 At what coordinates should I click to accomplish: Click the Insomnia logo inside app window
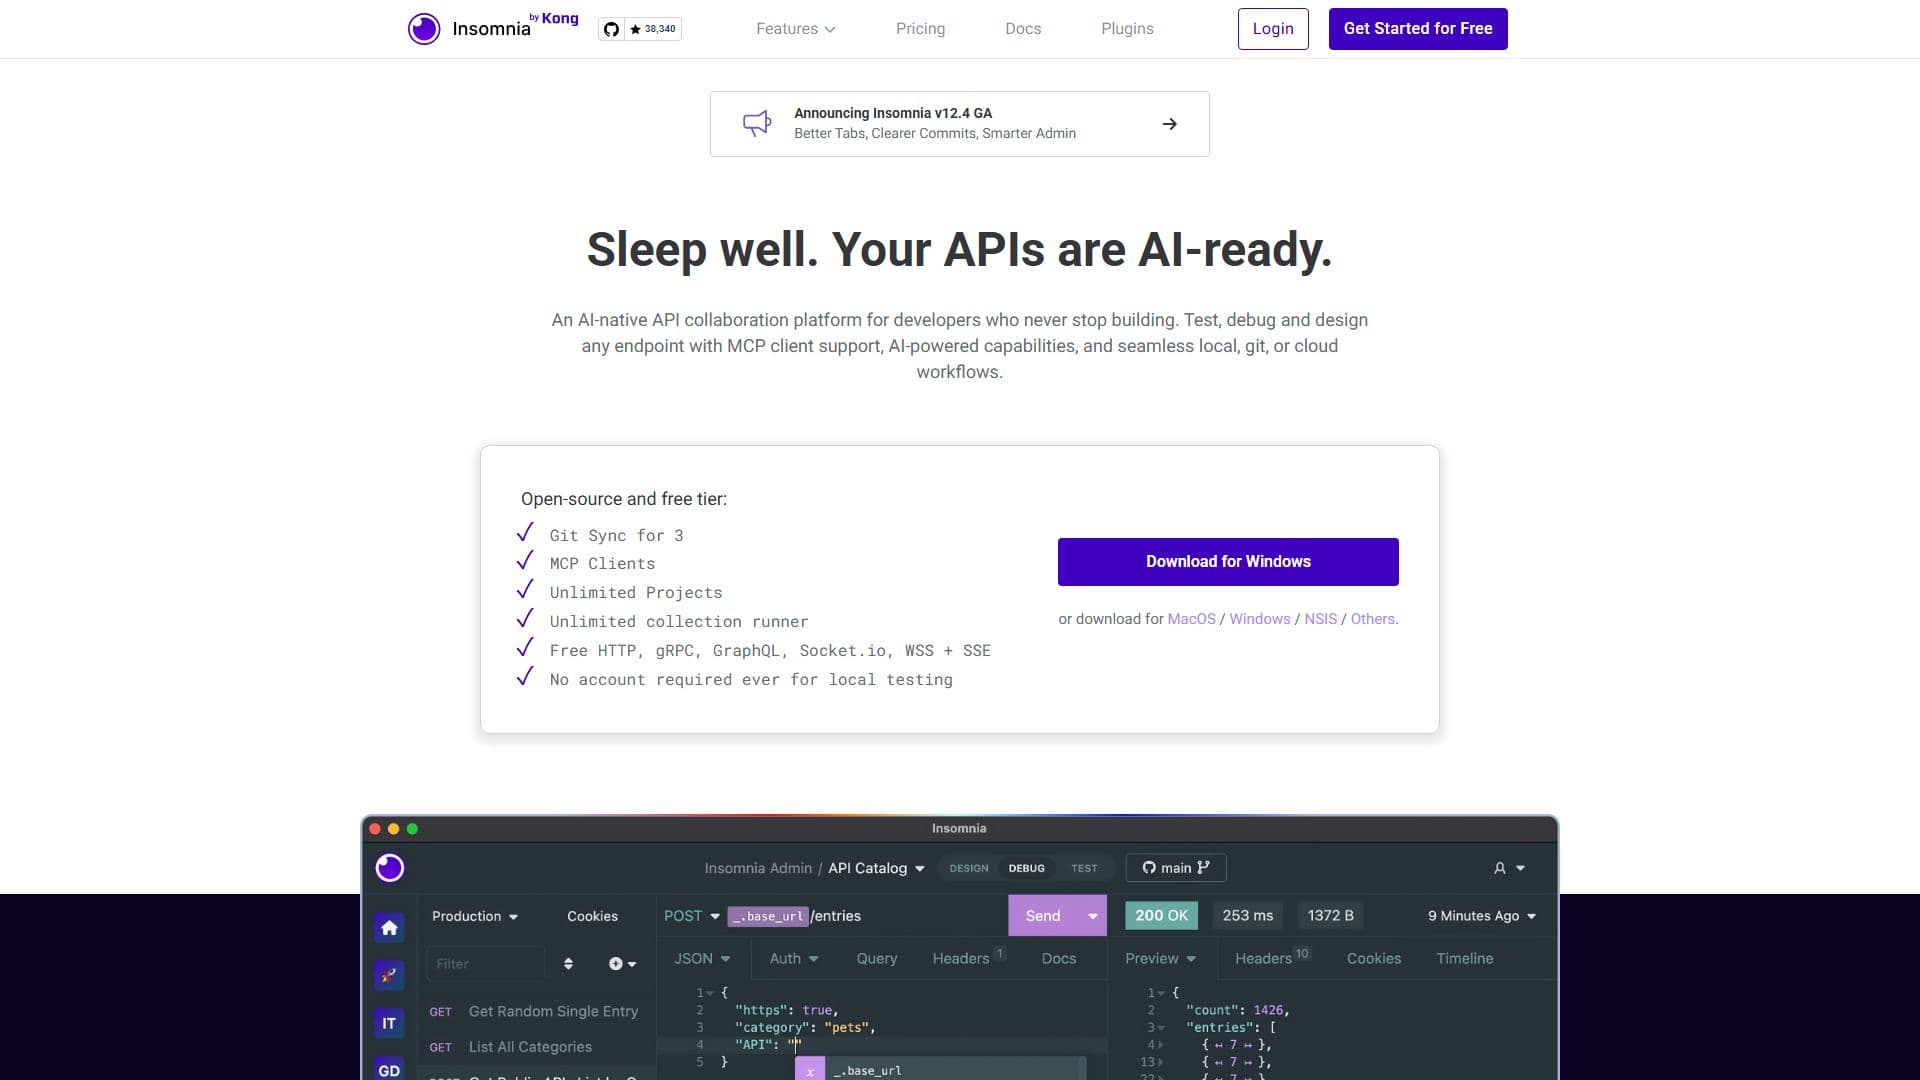tap(390, 867)
